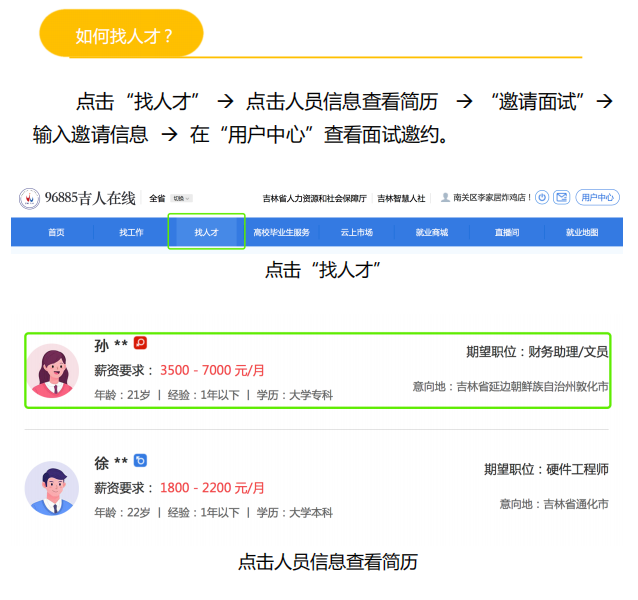Expand the 切换 region dropdown next to 全省
Image resolution: width=638 pixels, height=600 pixels.
181,199
